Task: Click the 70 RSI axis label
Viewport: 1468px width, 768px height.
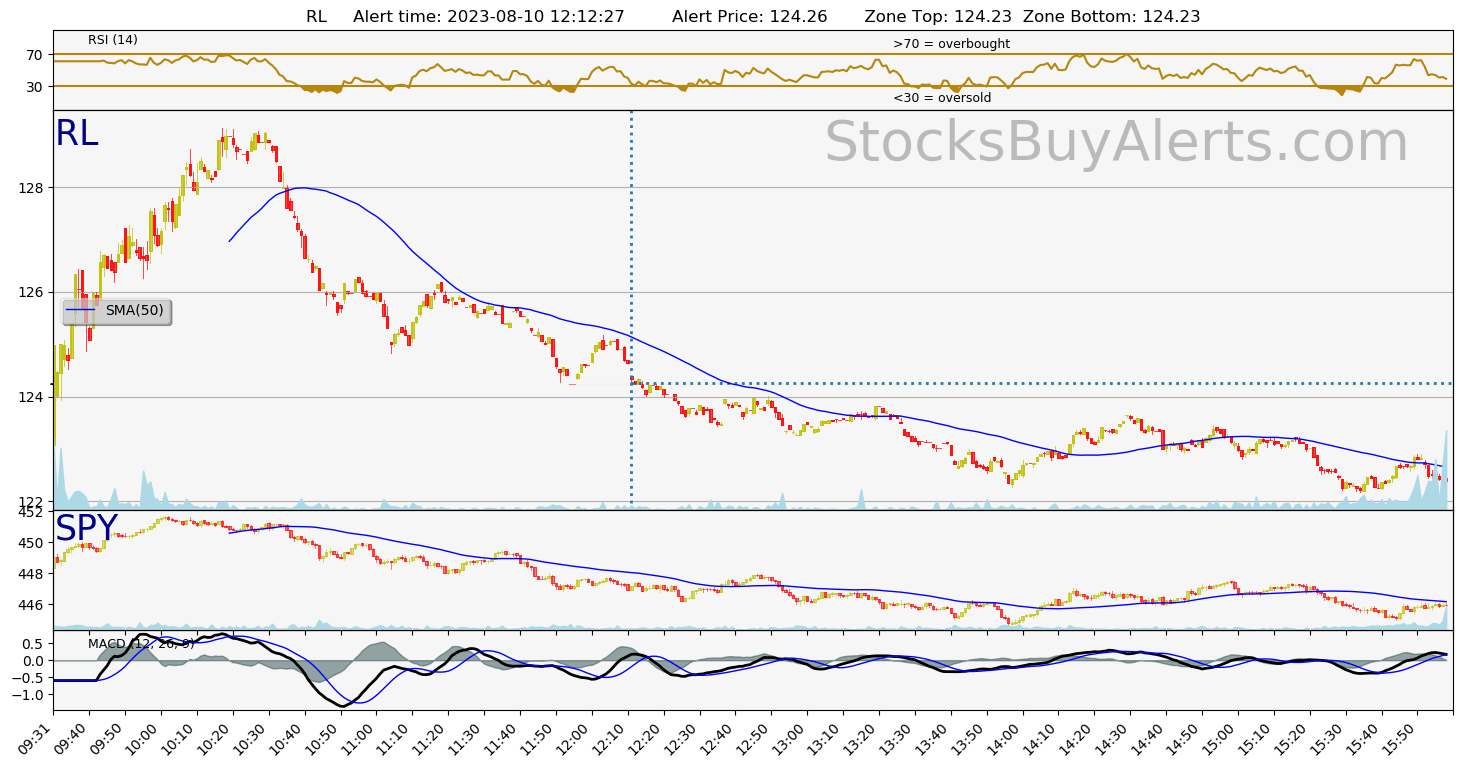Action: point(37,55)
